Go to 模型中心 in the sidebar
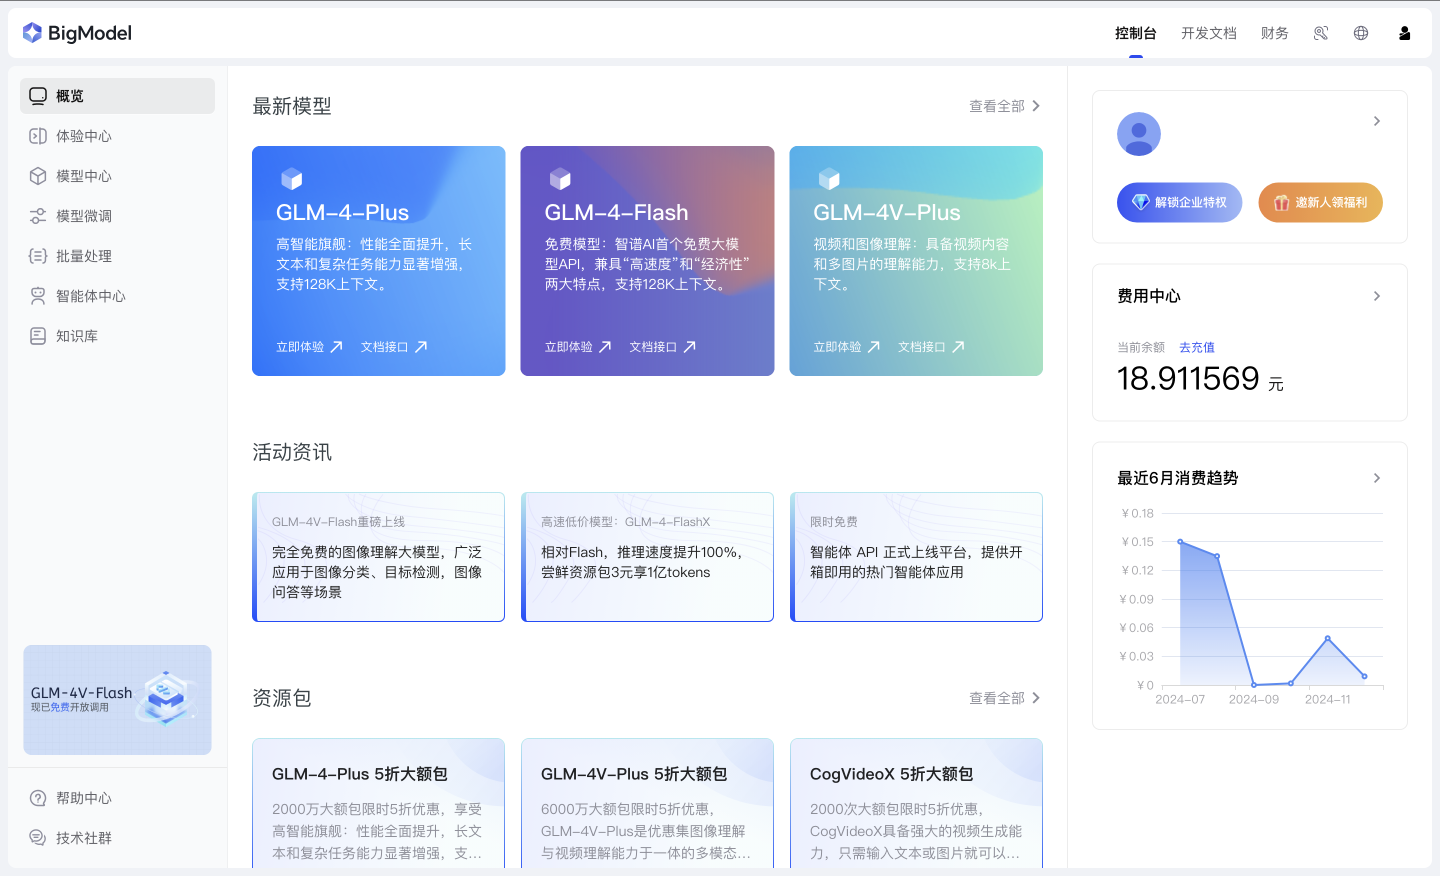The height and width of the screenshot is (876, 1440). click(117, 176)
